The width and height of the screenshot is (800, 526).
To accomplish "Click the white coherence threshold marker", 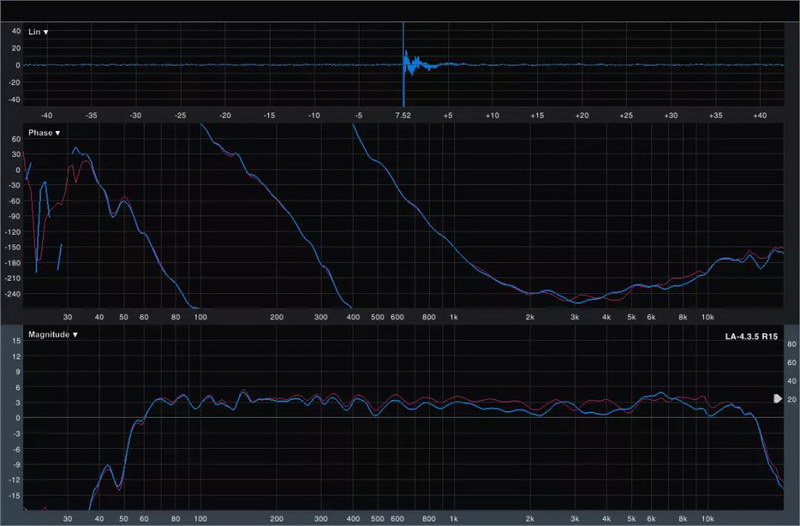I will point(778,399).
